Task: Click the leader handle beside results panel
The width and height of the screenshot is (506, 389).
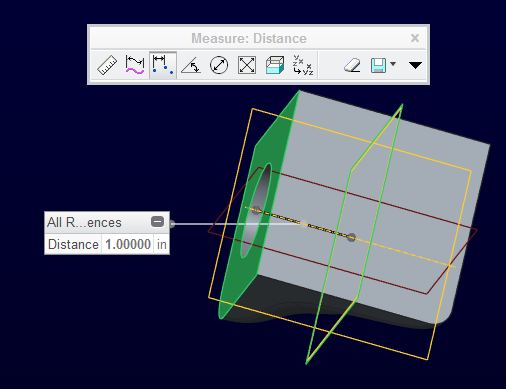Action: tap(172, 224)
